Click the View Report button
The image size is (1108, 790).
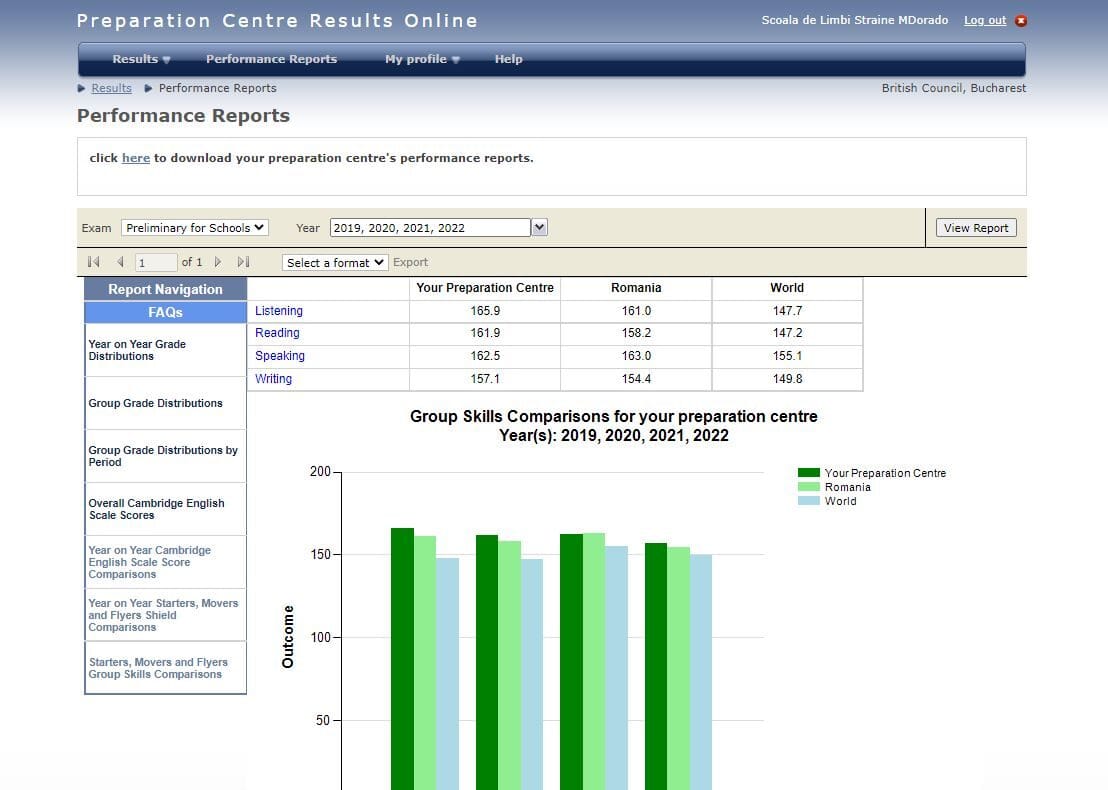pyautogui.click(x=976, y=228)
